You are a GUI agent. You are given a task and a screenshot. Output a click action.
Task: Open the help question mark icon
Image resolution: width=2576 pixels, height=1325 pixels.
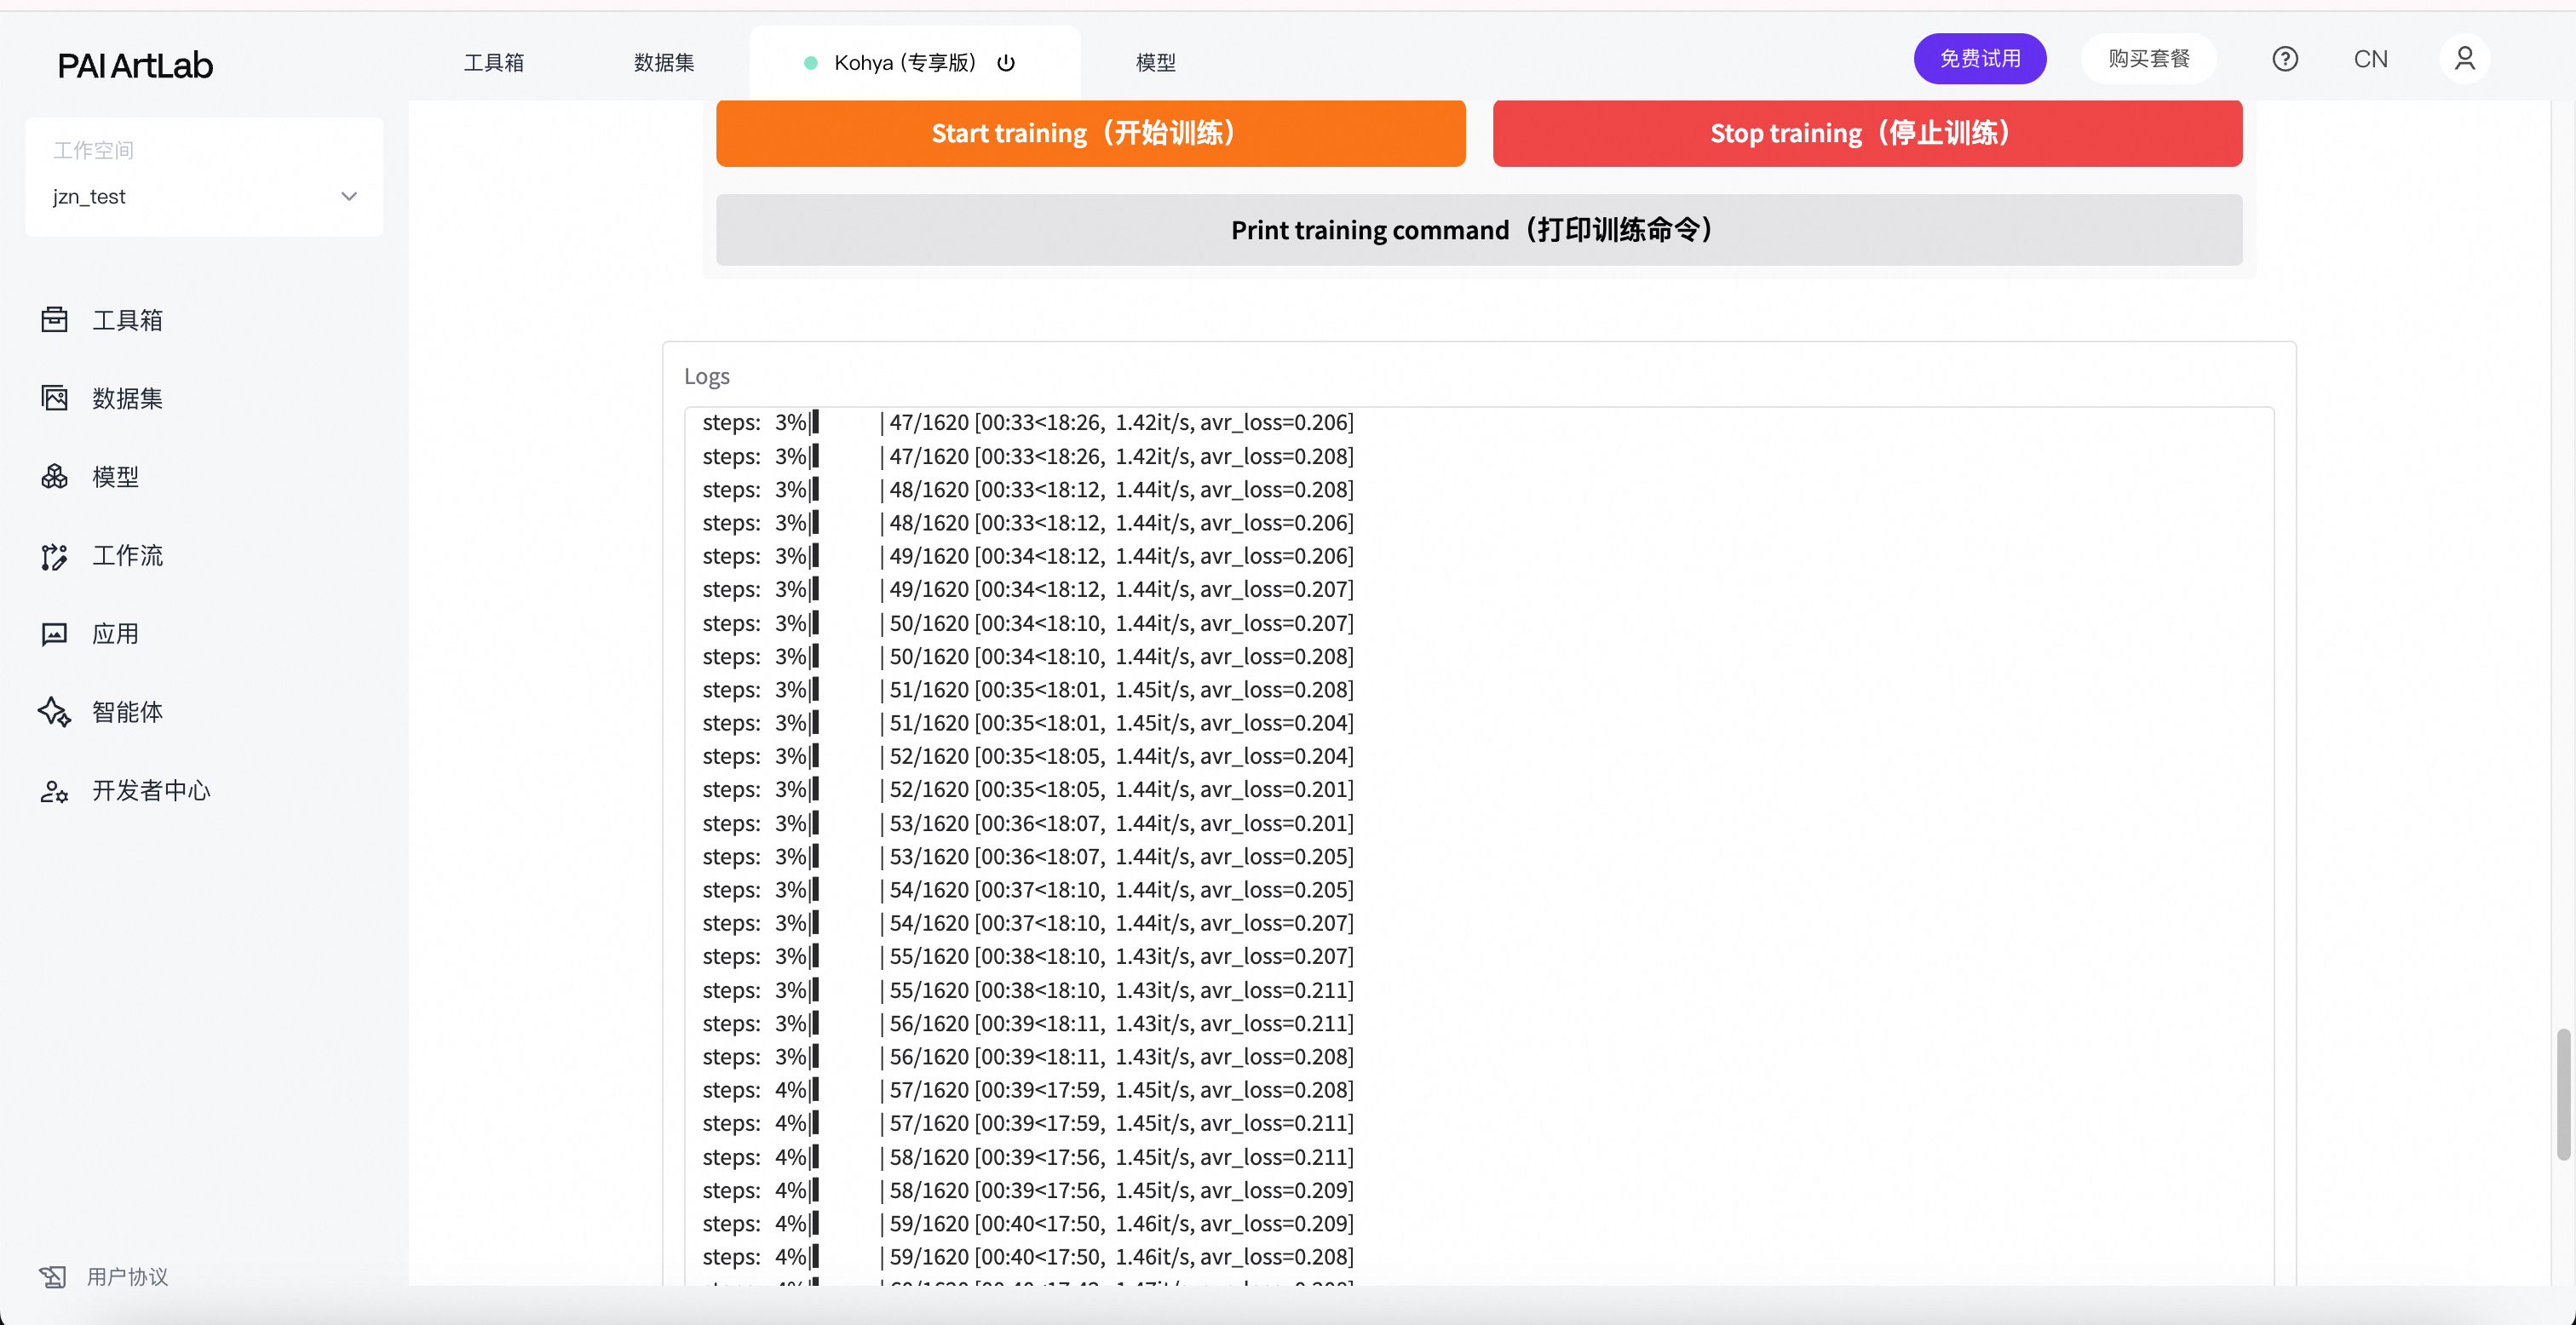point(2284,59)
